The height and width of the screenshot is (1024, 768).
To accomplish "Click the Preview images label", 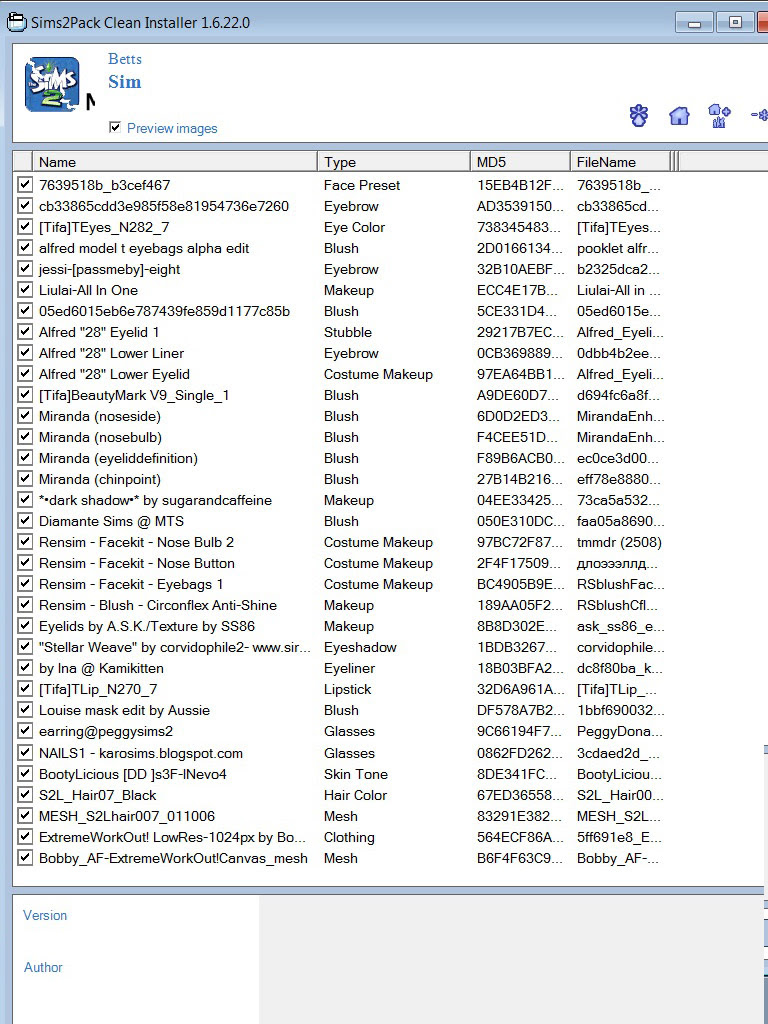I will 172,128.
